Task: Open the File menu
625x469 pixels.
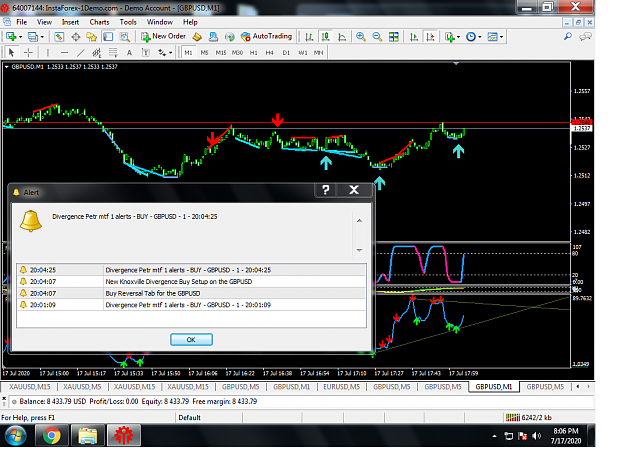Action: click(x=22, y=22)
